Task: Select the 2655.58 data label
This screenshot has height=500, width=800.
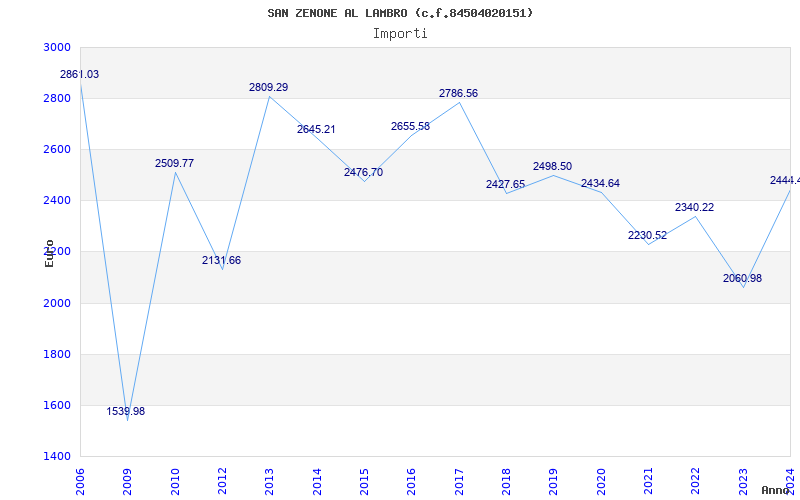Action: coord(410,127)
